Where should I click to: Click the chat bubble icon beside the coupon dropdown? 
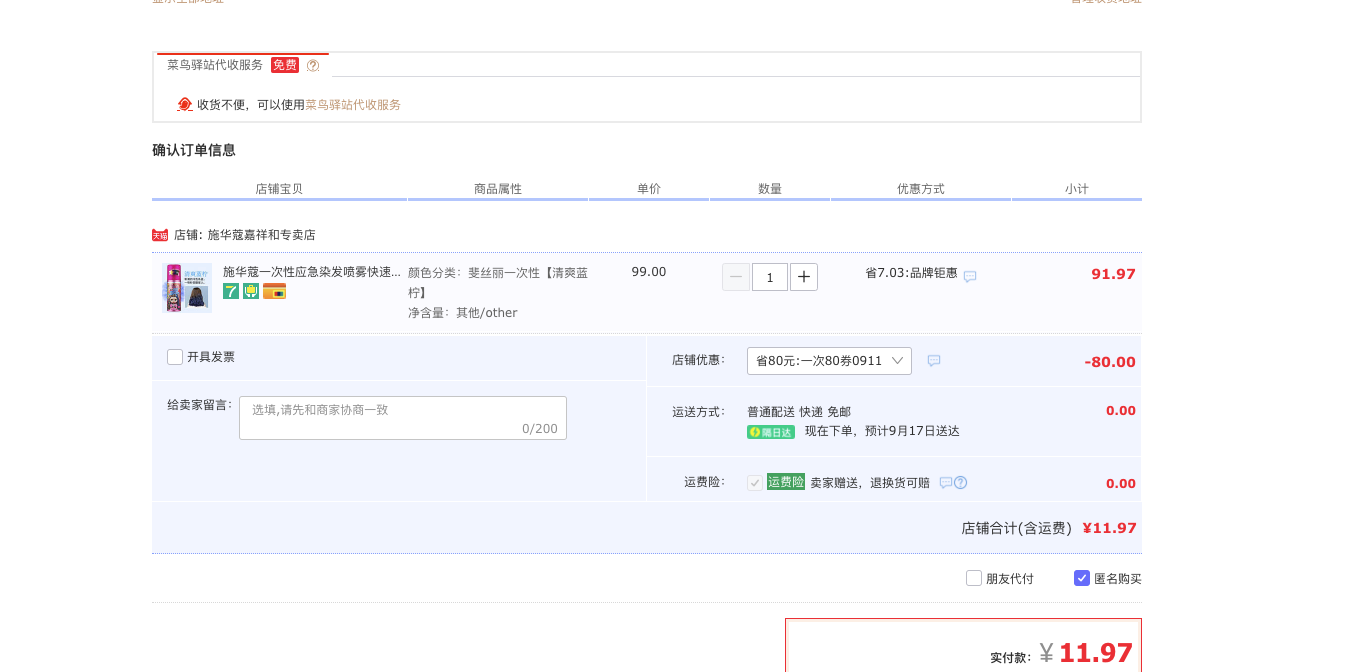pyautogui.click(x=934, y=361)
